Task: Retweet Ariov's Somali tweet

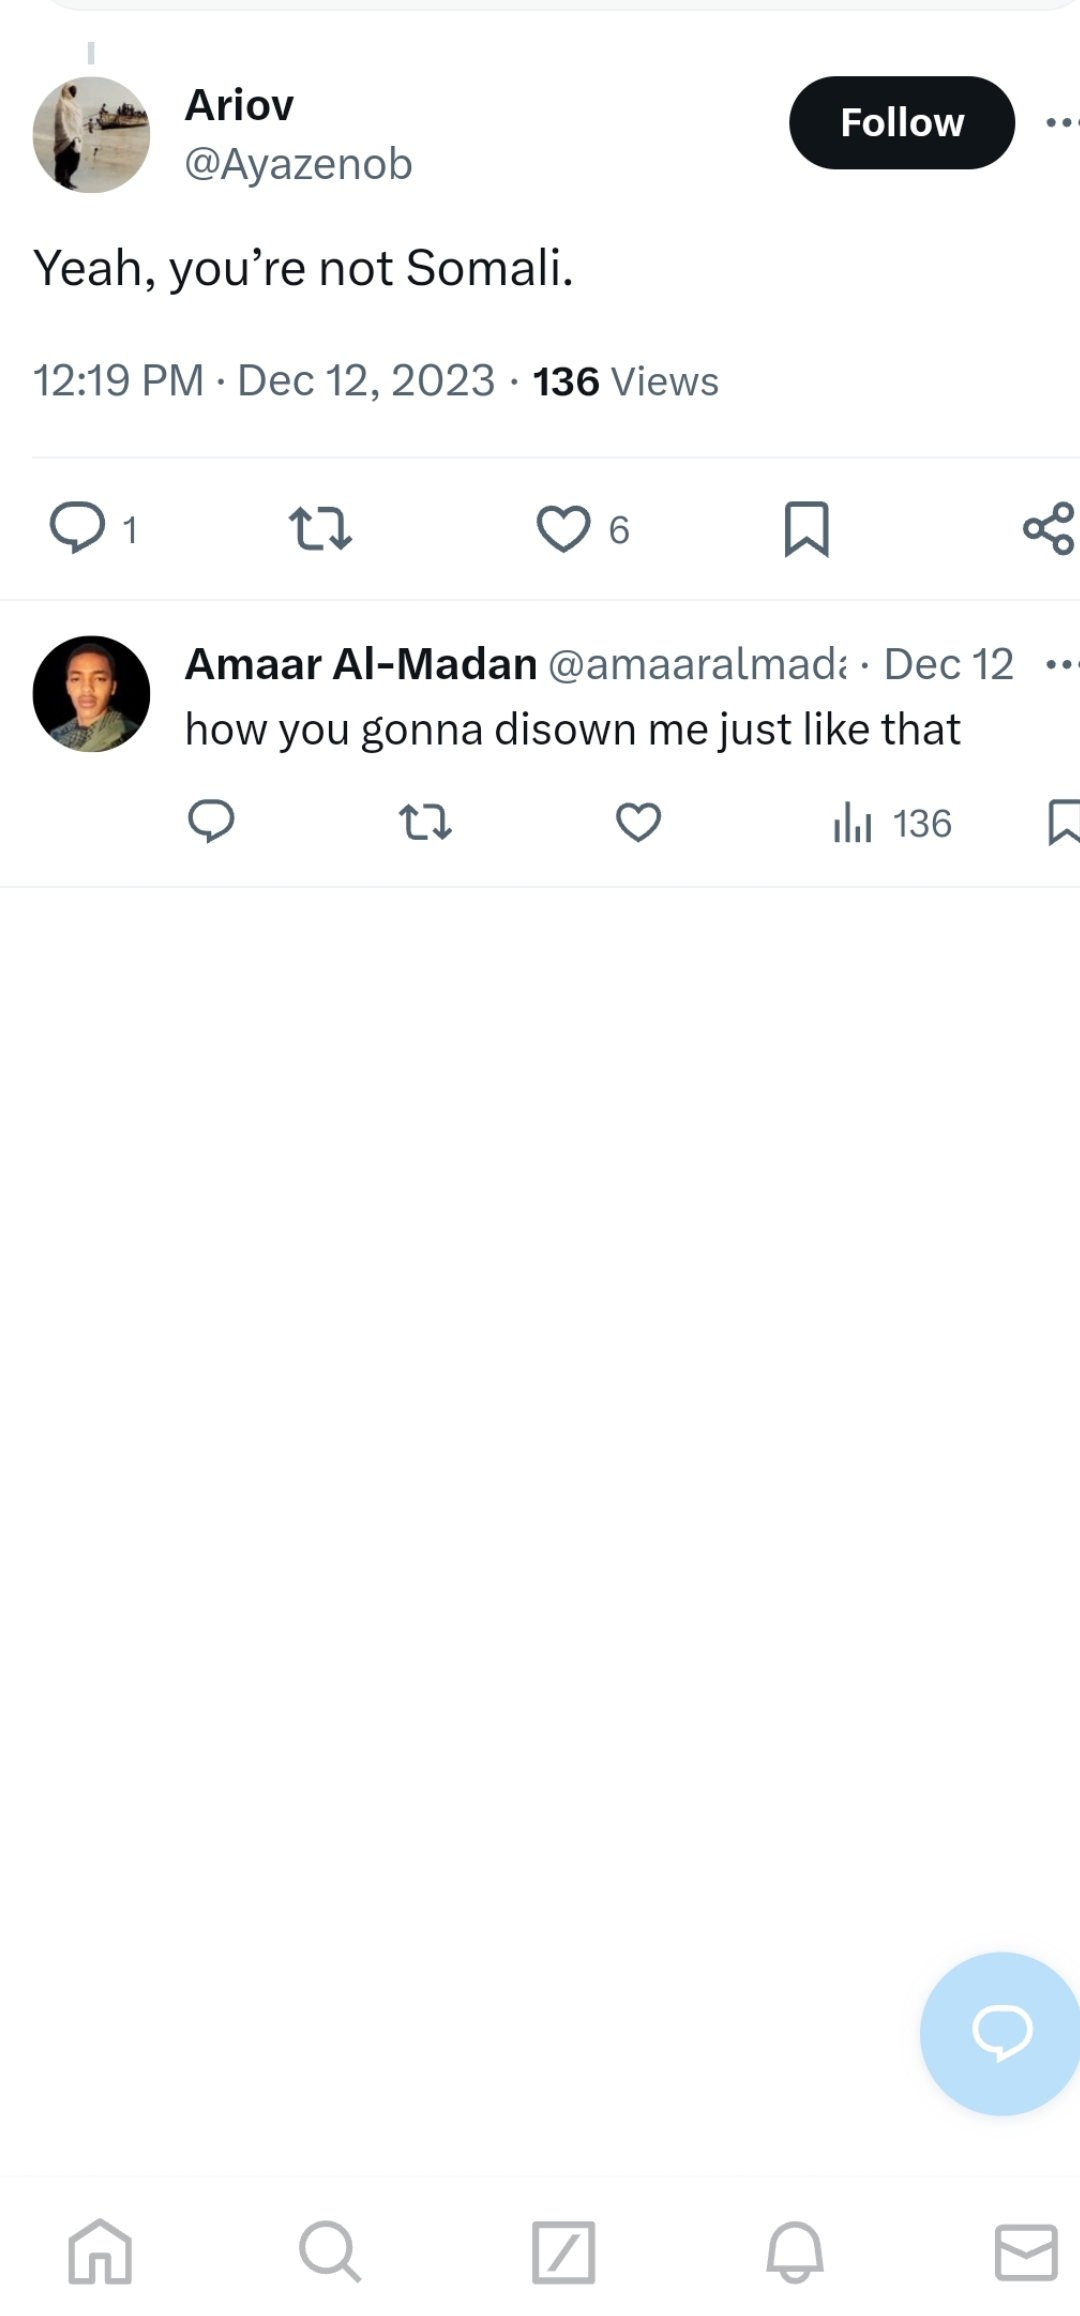Action: point(320,528)
